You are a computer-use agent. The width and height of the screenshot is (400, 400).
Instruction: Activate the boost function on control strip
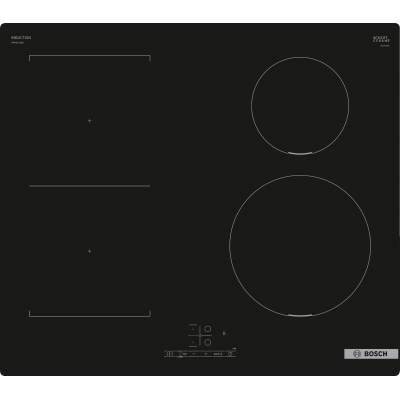point(218,354)
